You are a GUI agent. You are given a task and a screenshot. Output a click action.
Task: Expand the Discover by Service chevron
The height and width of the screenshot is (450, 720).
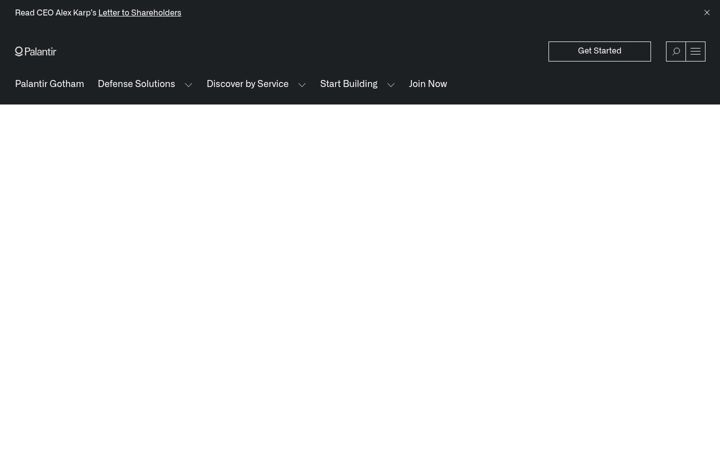point(302,85)
